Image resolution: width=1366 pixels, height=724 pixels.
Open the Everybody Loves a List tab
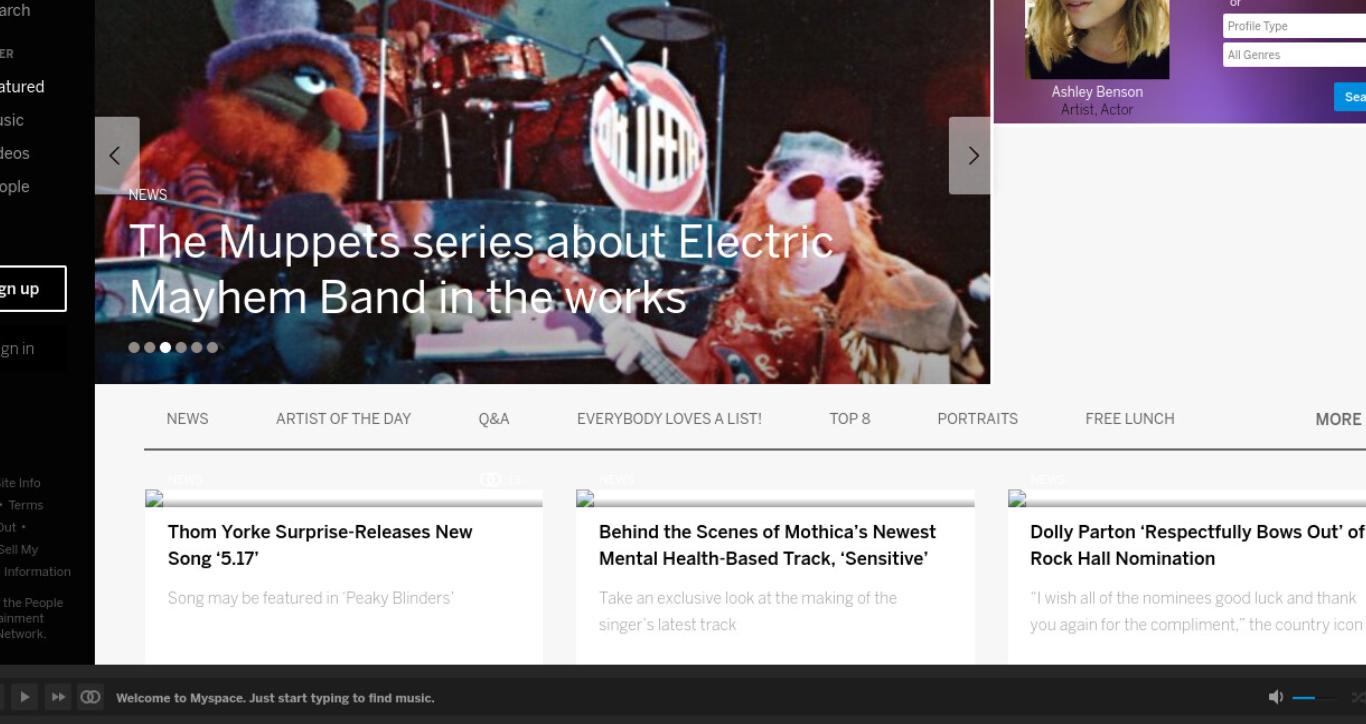(x=669, y=419)
